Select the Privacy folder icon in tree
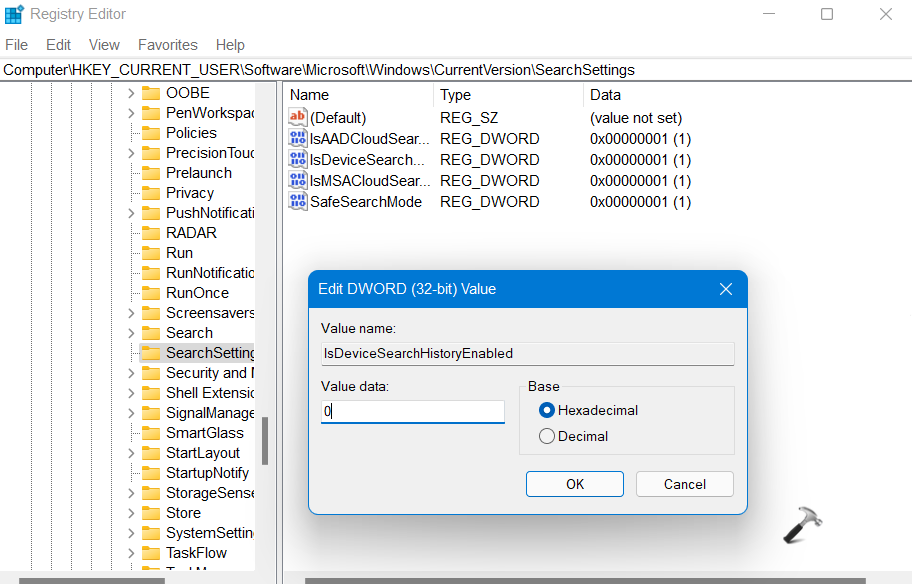This screenshot has width=912, height=584. point(151,193)
